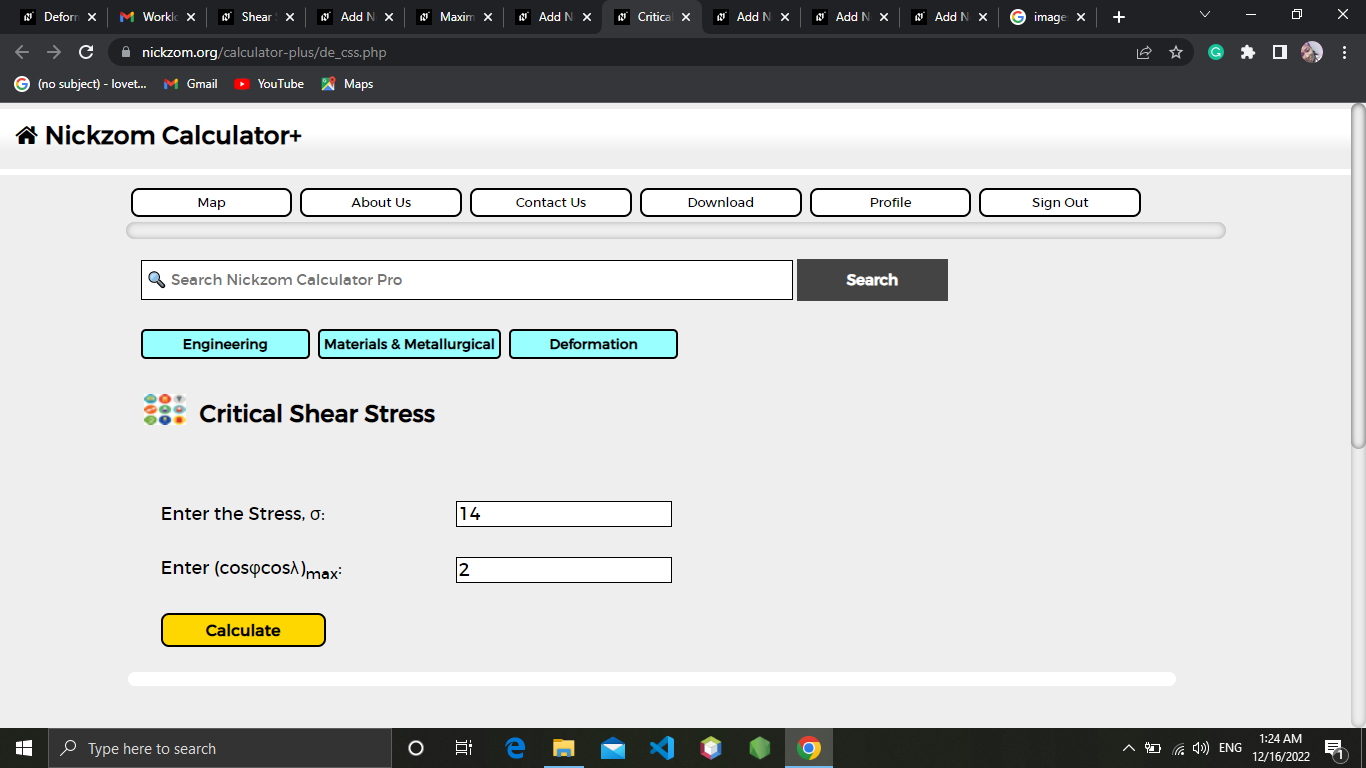Screen dimensions: 1366x768
Task: Open notification center icon
Action: [1334, 748]
